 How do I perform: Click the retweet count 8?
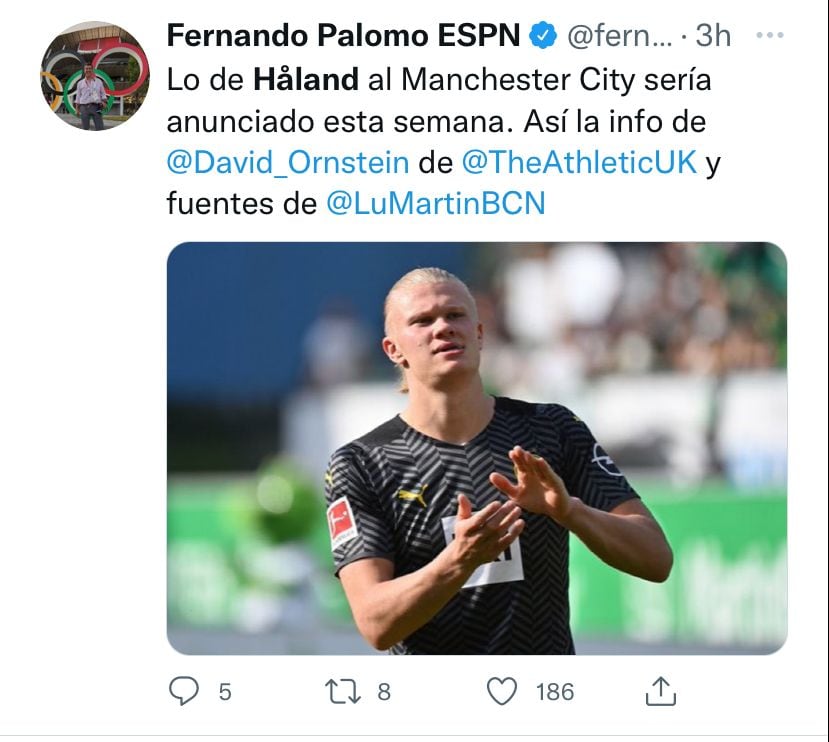point(384,691)
